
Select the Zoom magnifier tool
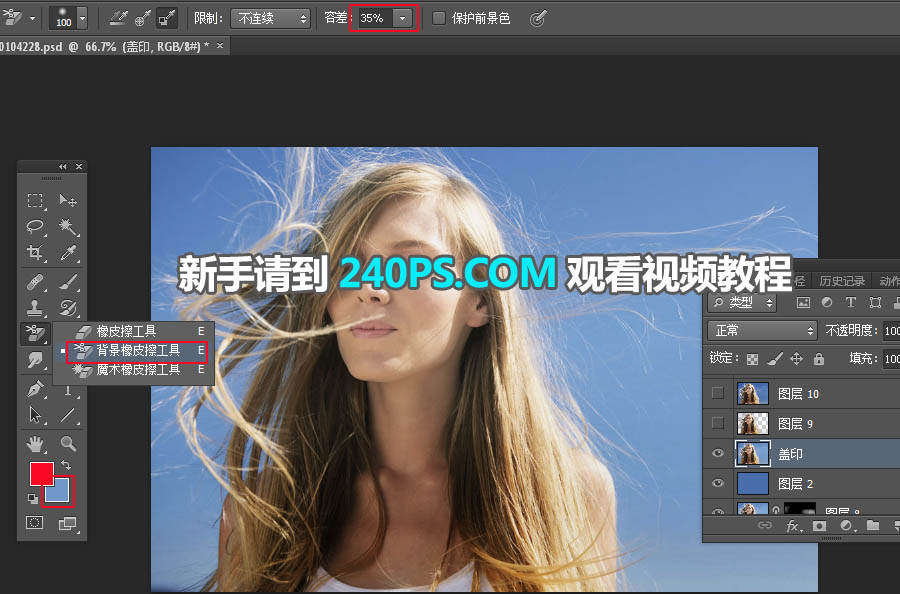point(68,443)
